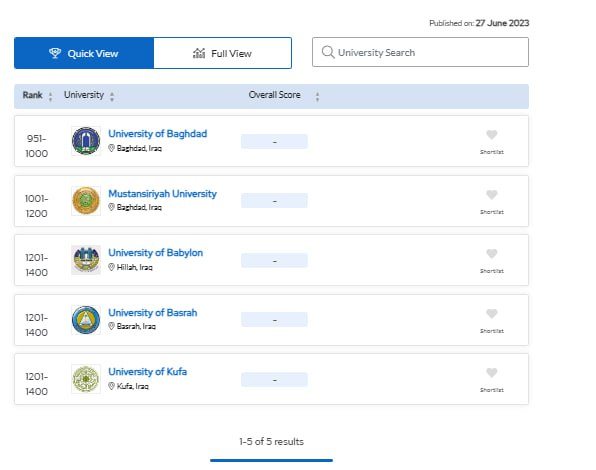Image resolution: width=596 pixels, height=470 pixels.
Task: Click the blue pagination progress bar
Action: click(x=271, y=460)
